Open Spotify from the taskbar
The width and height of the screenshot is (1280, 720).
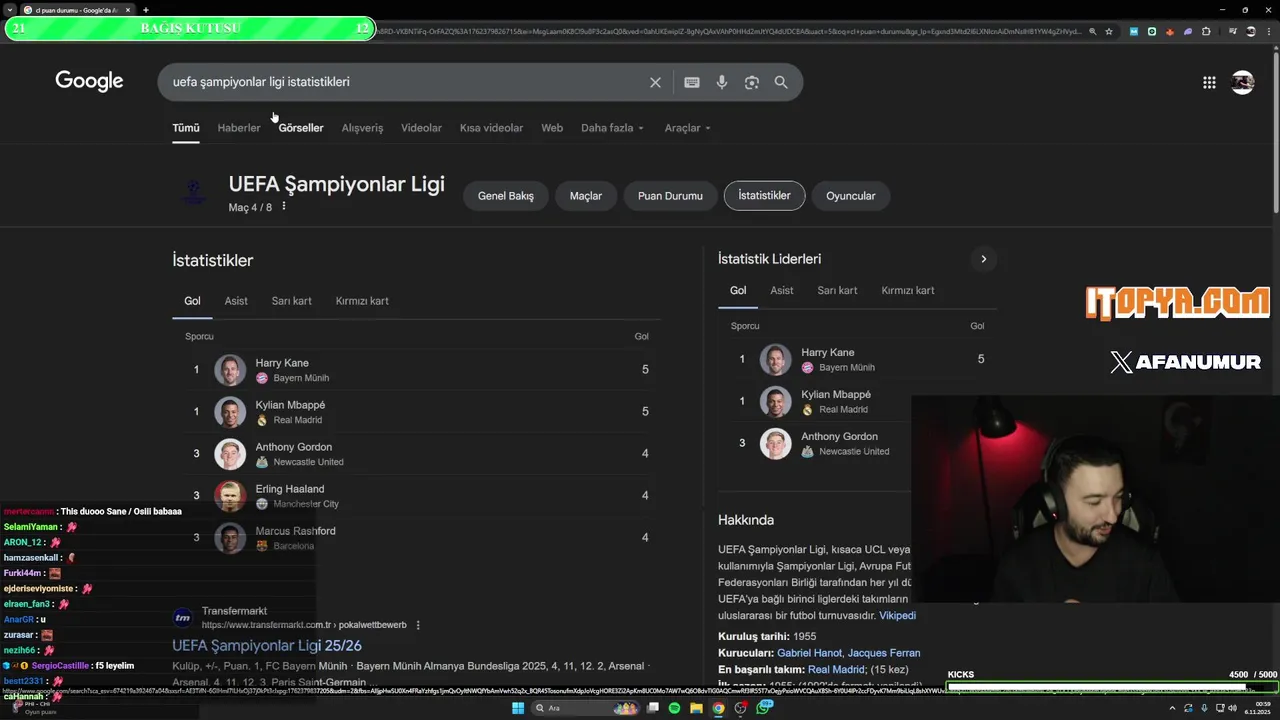674,708
